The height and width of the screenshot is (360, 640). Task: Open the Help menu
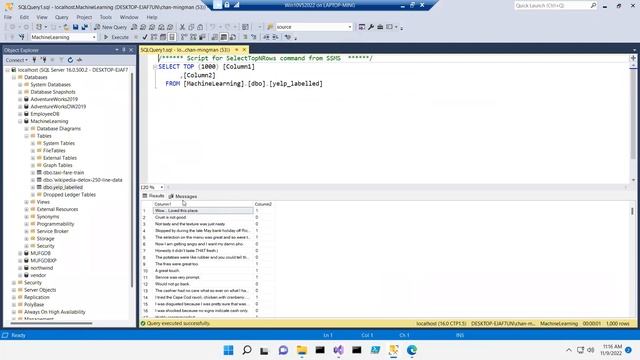tap(152, 17)
